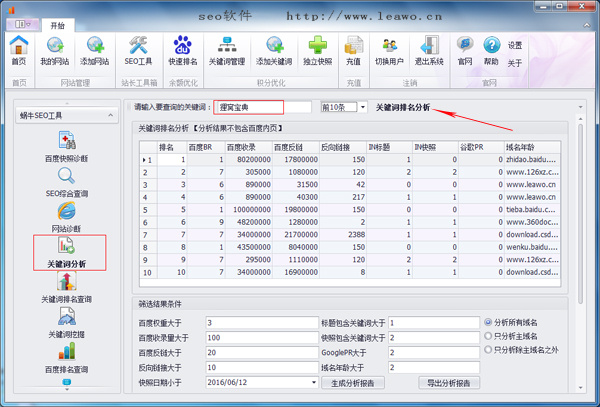The height and width of the screenshot is (407, 600).
Task: Click the 快照包含关键词大于 input field
Action: [x=434, y=338]
